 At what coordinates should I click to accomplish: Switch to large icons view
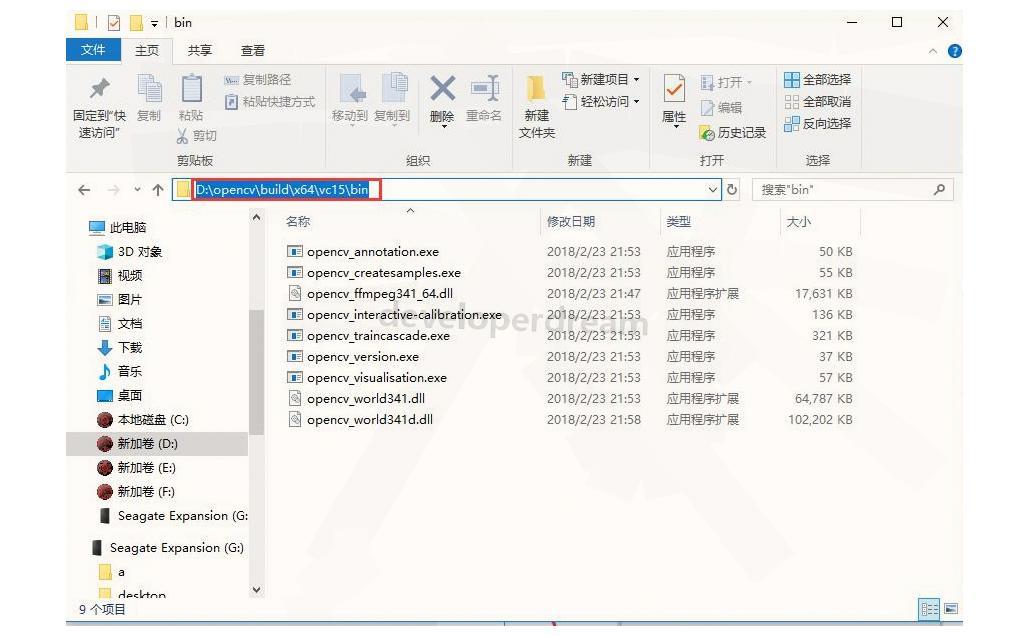951,609
